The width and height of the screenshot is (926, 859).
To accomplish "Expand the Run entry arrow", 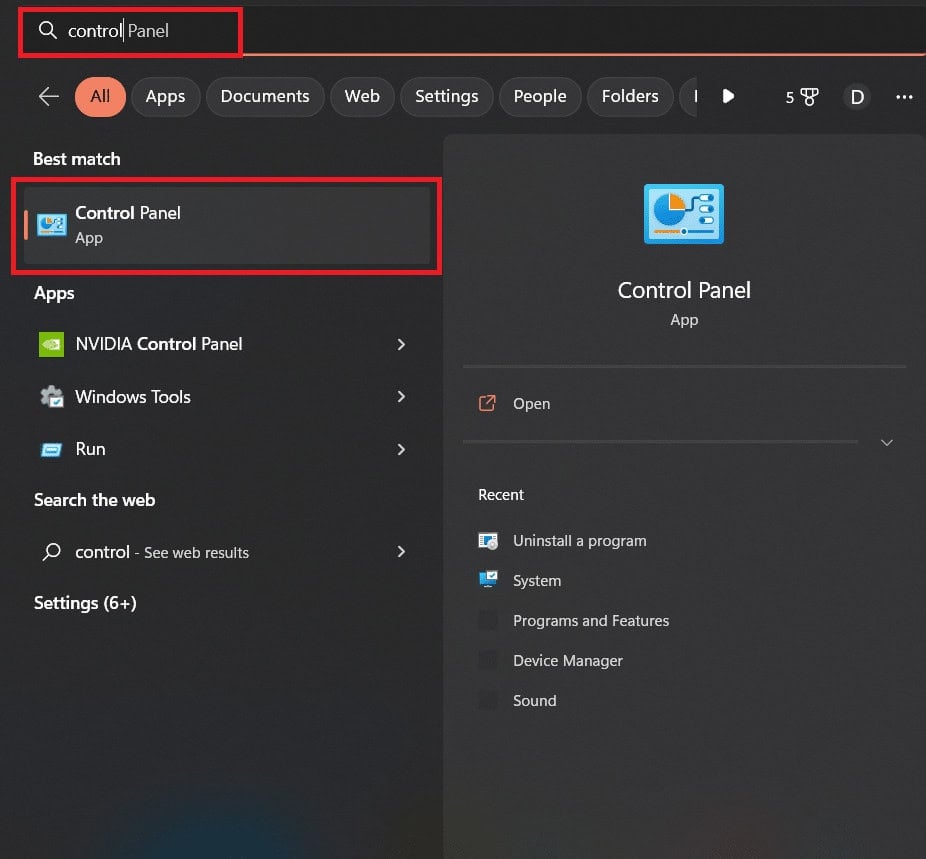I will pos(401,449).
